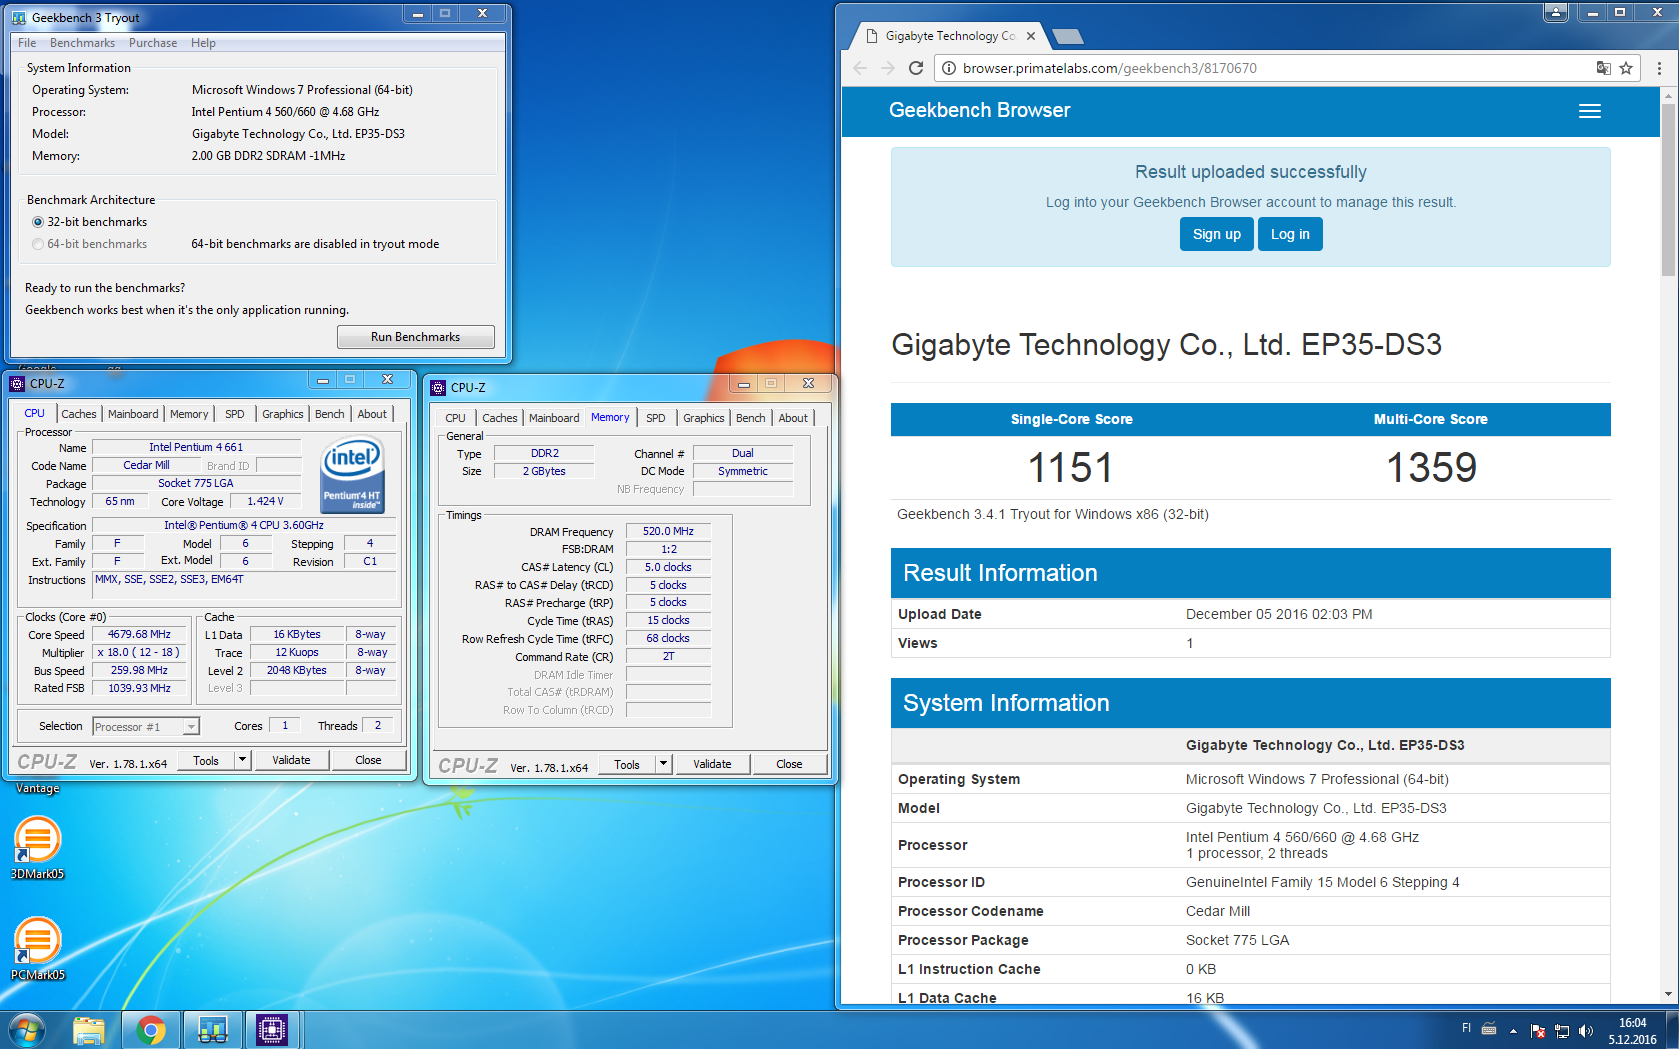Close the Gigabyte Technology browser tab
Screen dimensions: 1679x1049
[1031, 36]
